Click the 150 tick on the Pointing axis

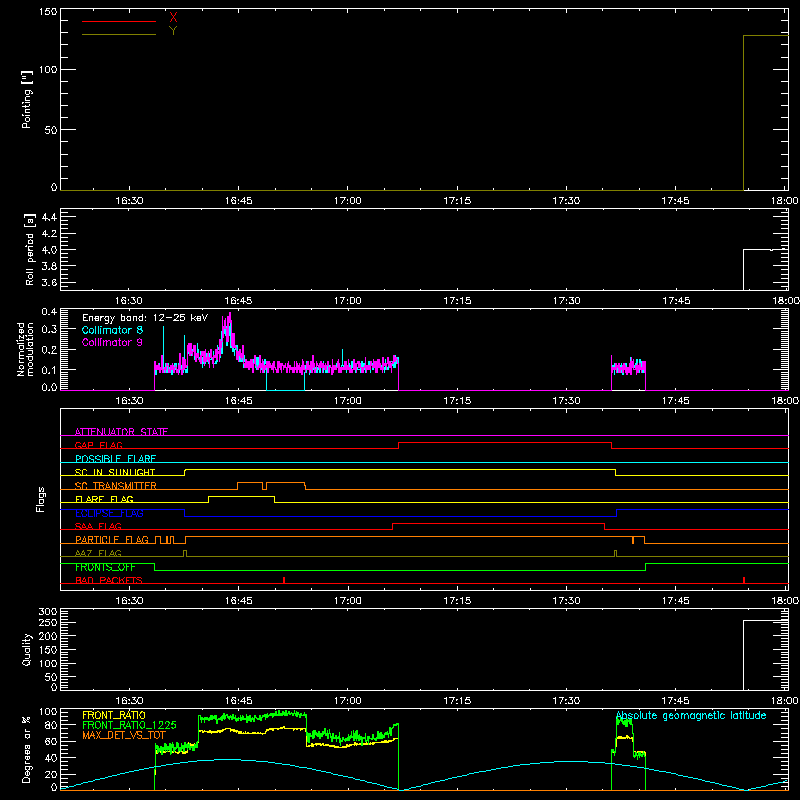point(48,12)
